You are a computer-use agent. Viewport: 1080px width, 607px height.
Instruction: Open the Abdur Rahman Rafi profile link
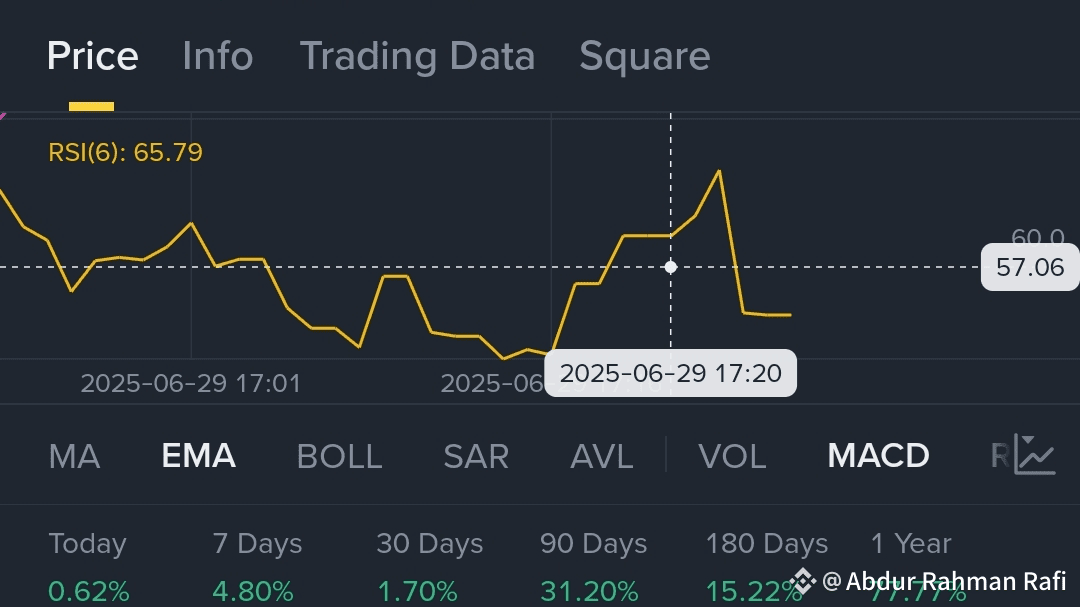955,581
